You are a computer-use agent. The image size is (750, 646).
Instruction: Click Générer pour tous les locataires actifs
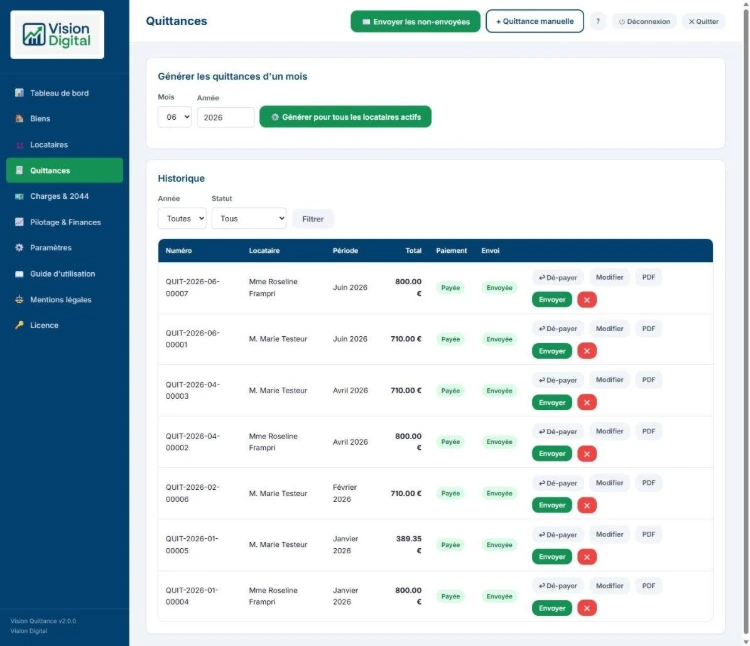[345, 117]
